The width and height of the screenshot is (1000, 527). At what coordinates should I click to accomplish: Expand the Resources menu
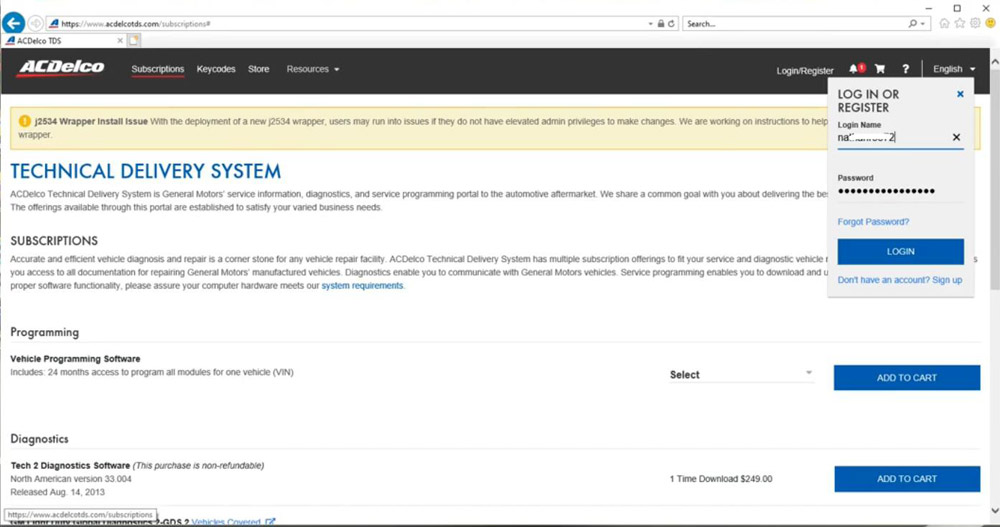pos(312,70)
